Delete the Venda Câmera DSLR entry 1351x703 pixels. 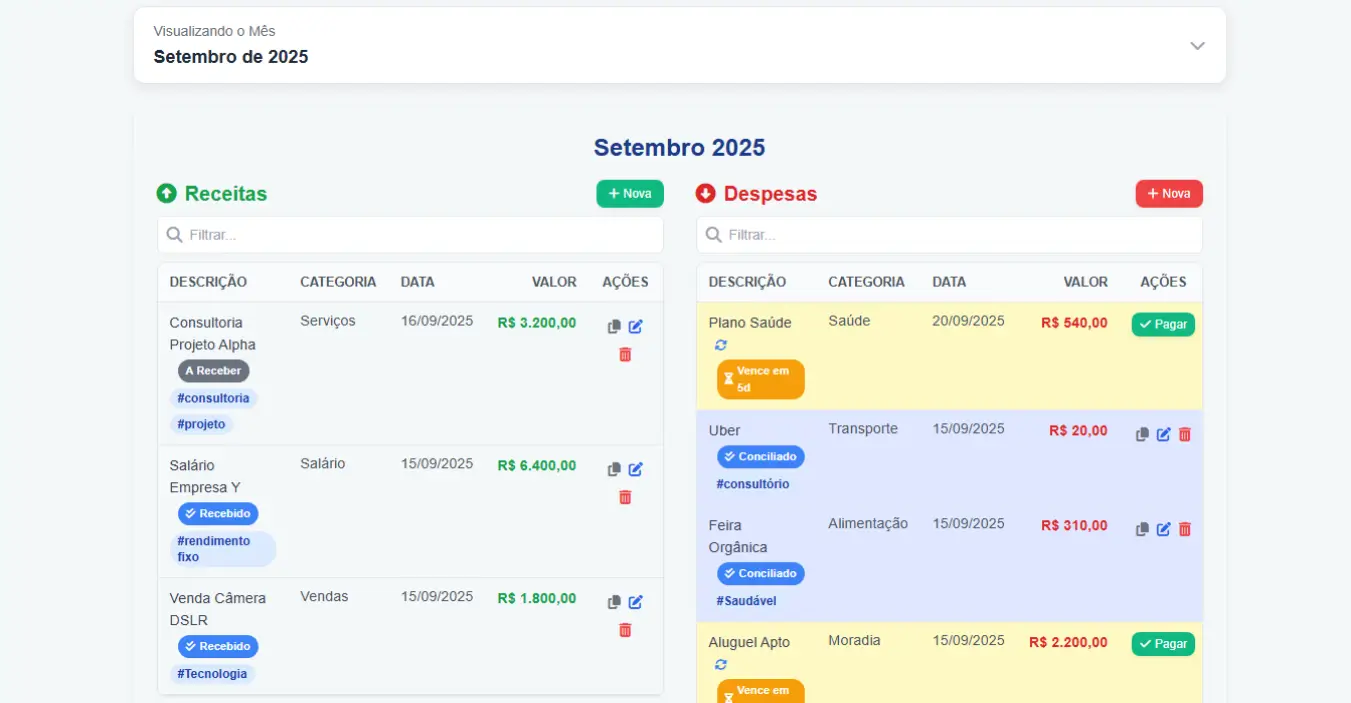[x=625, y=630]
